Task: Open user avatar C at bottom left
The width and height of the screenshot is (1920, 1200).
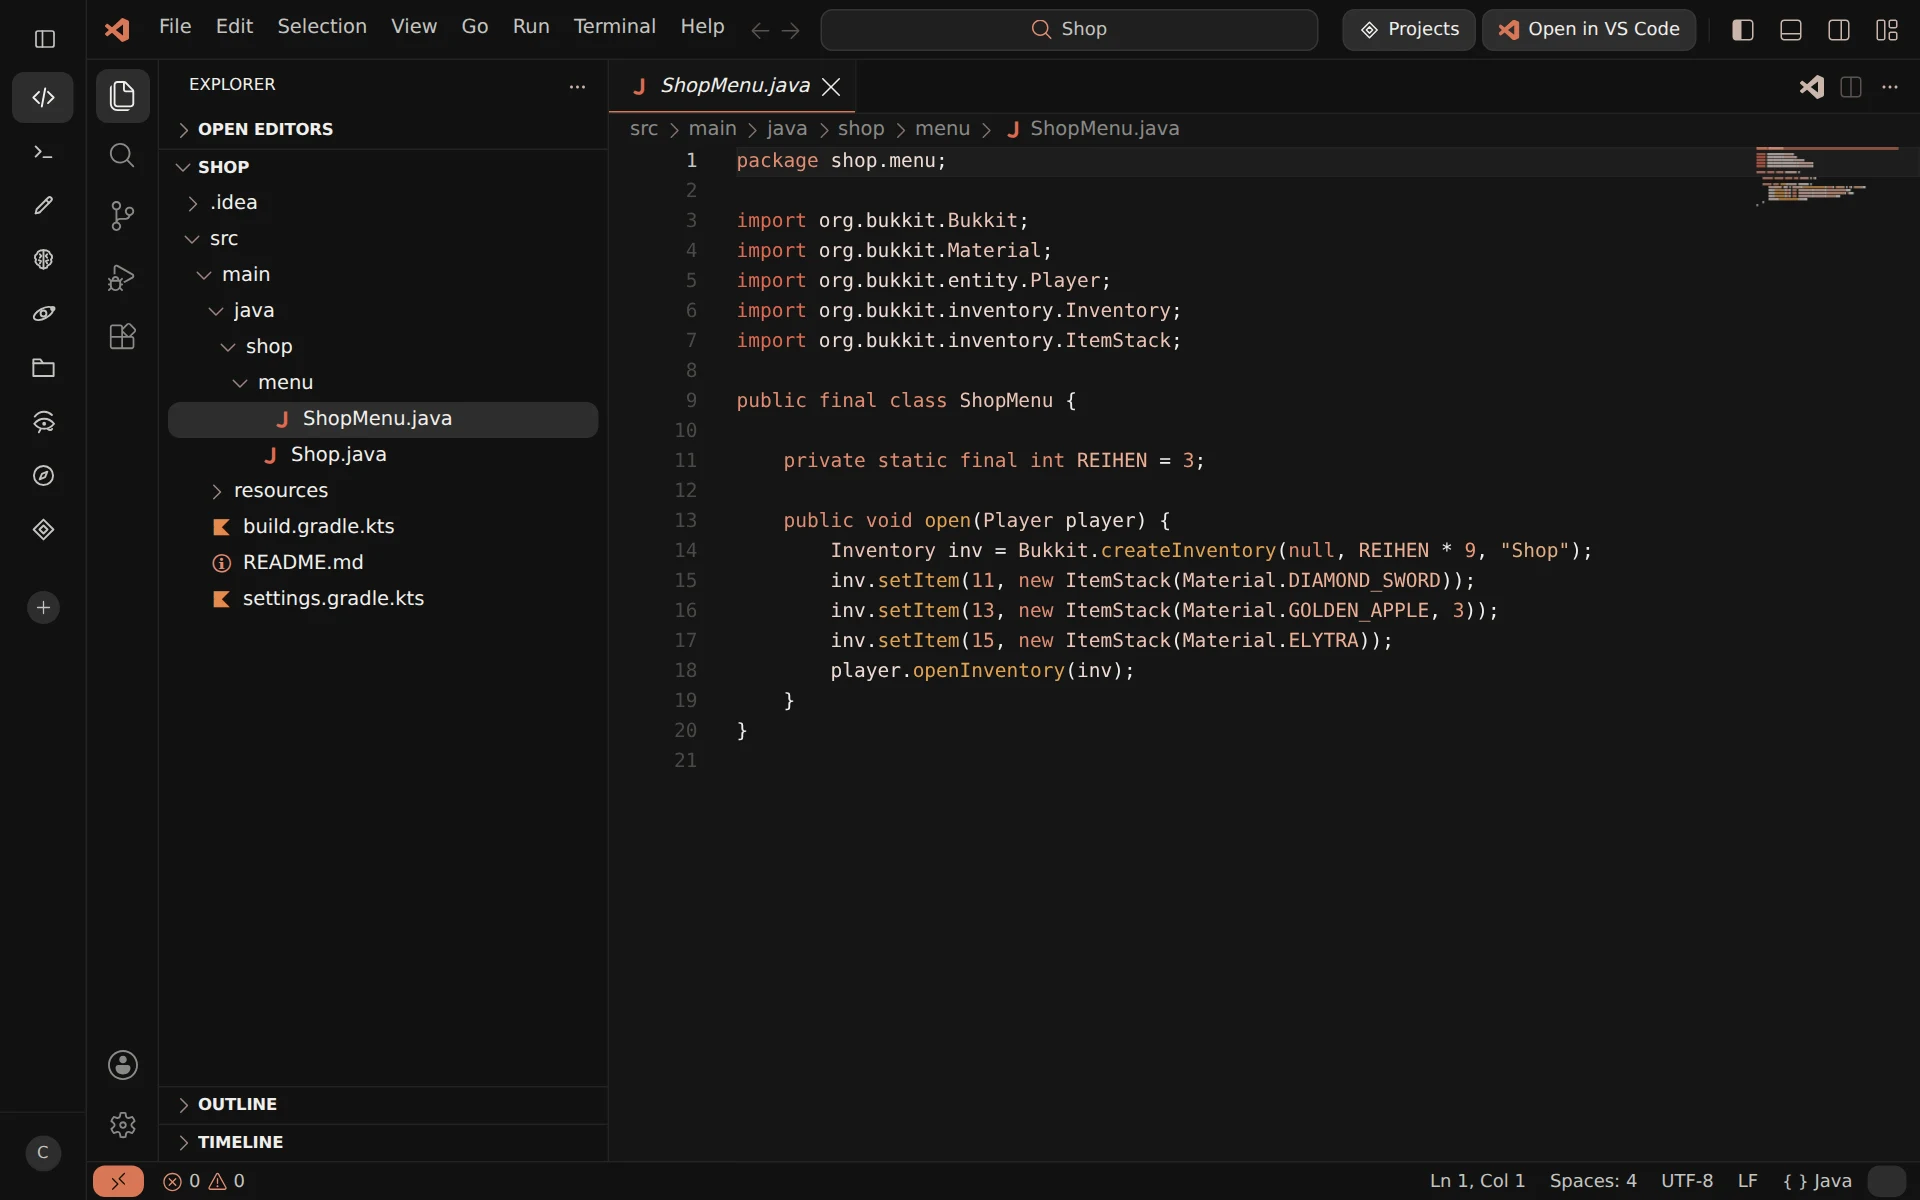Action: point(43,1152)
